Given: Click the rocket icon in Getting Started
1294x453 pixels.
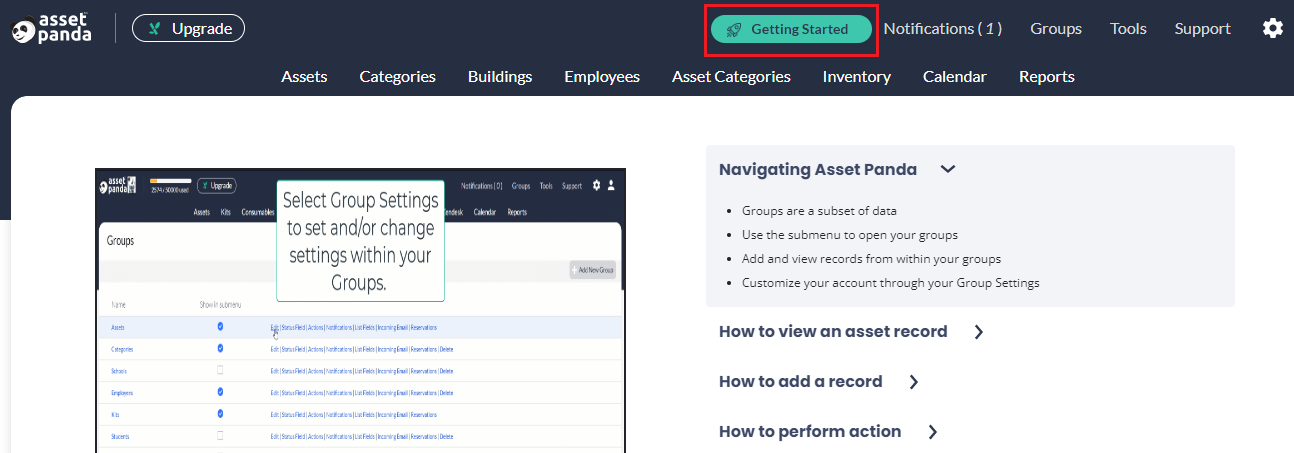Looking at the screenshot, I should 734,30.
